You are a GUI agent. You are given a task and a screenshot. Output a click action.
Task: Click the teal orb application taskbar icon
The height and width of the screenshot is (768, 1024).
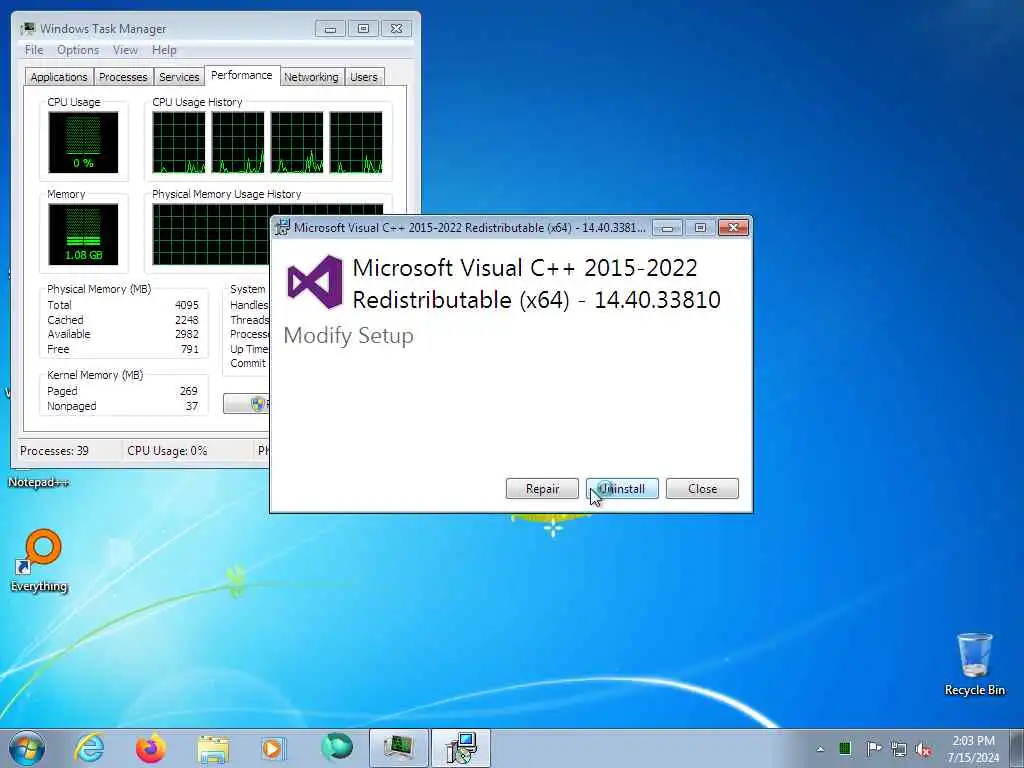[337, 748]
